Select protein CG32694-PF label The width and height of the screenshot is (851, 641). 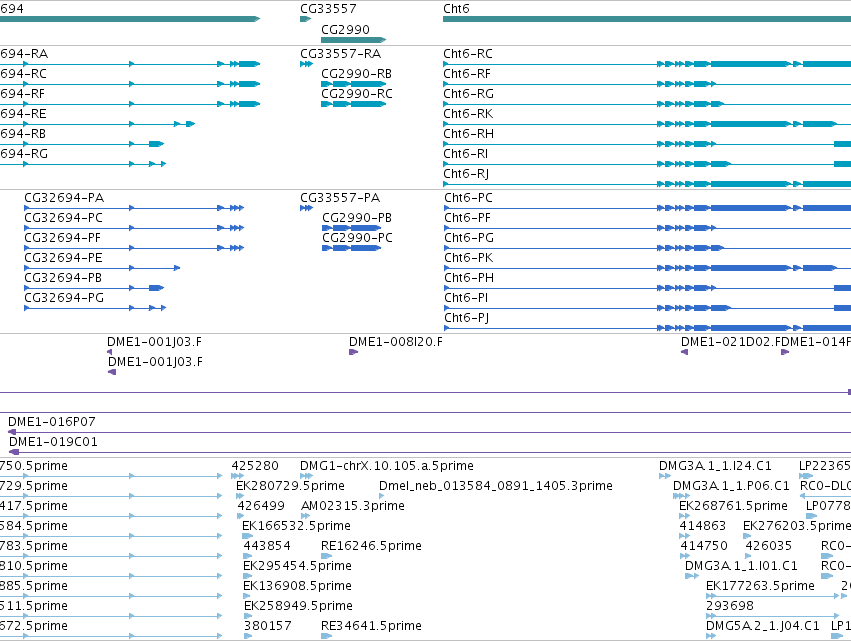tap(62, 238)
